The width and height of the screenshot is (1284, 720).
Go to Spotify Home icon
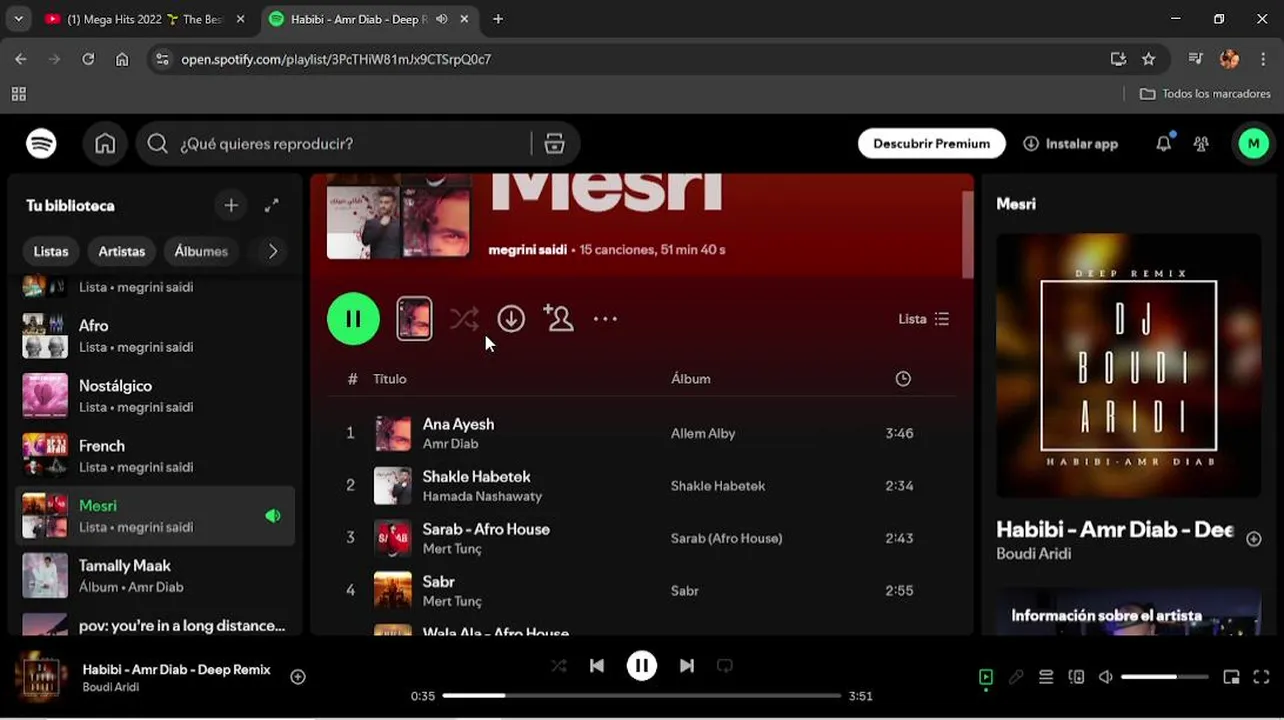[x=105, y=144]
